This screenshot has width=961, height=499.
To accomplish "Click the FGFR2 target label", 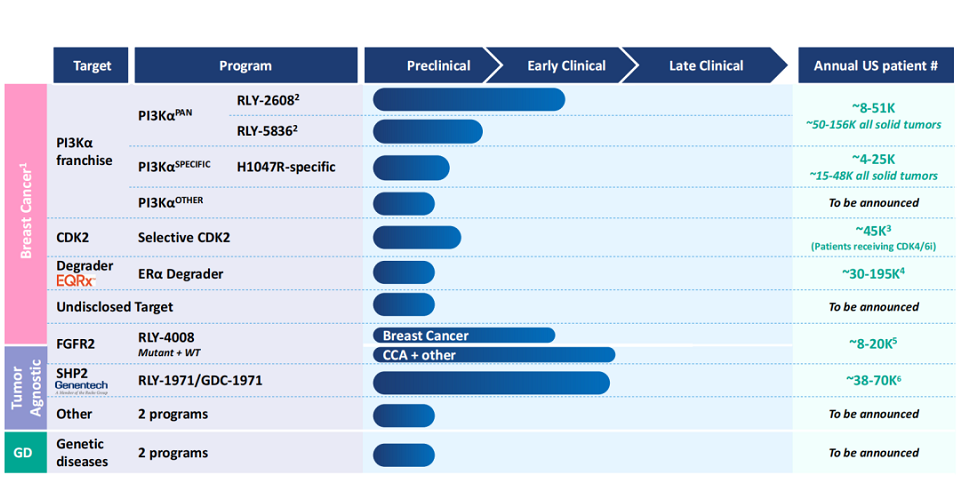I will pos(75,344).
